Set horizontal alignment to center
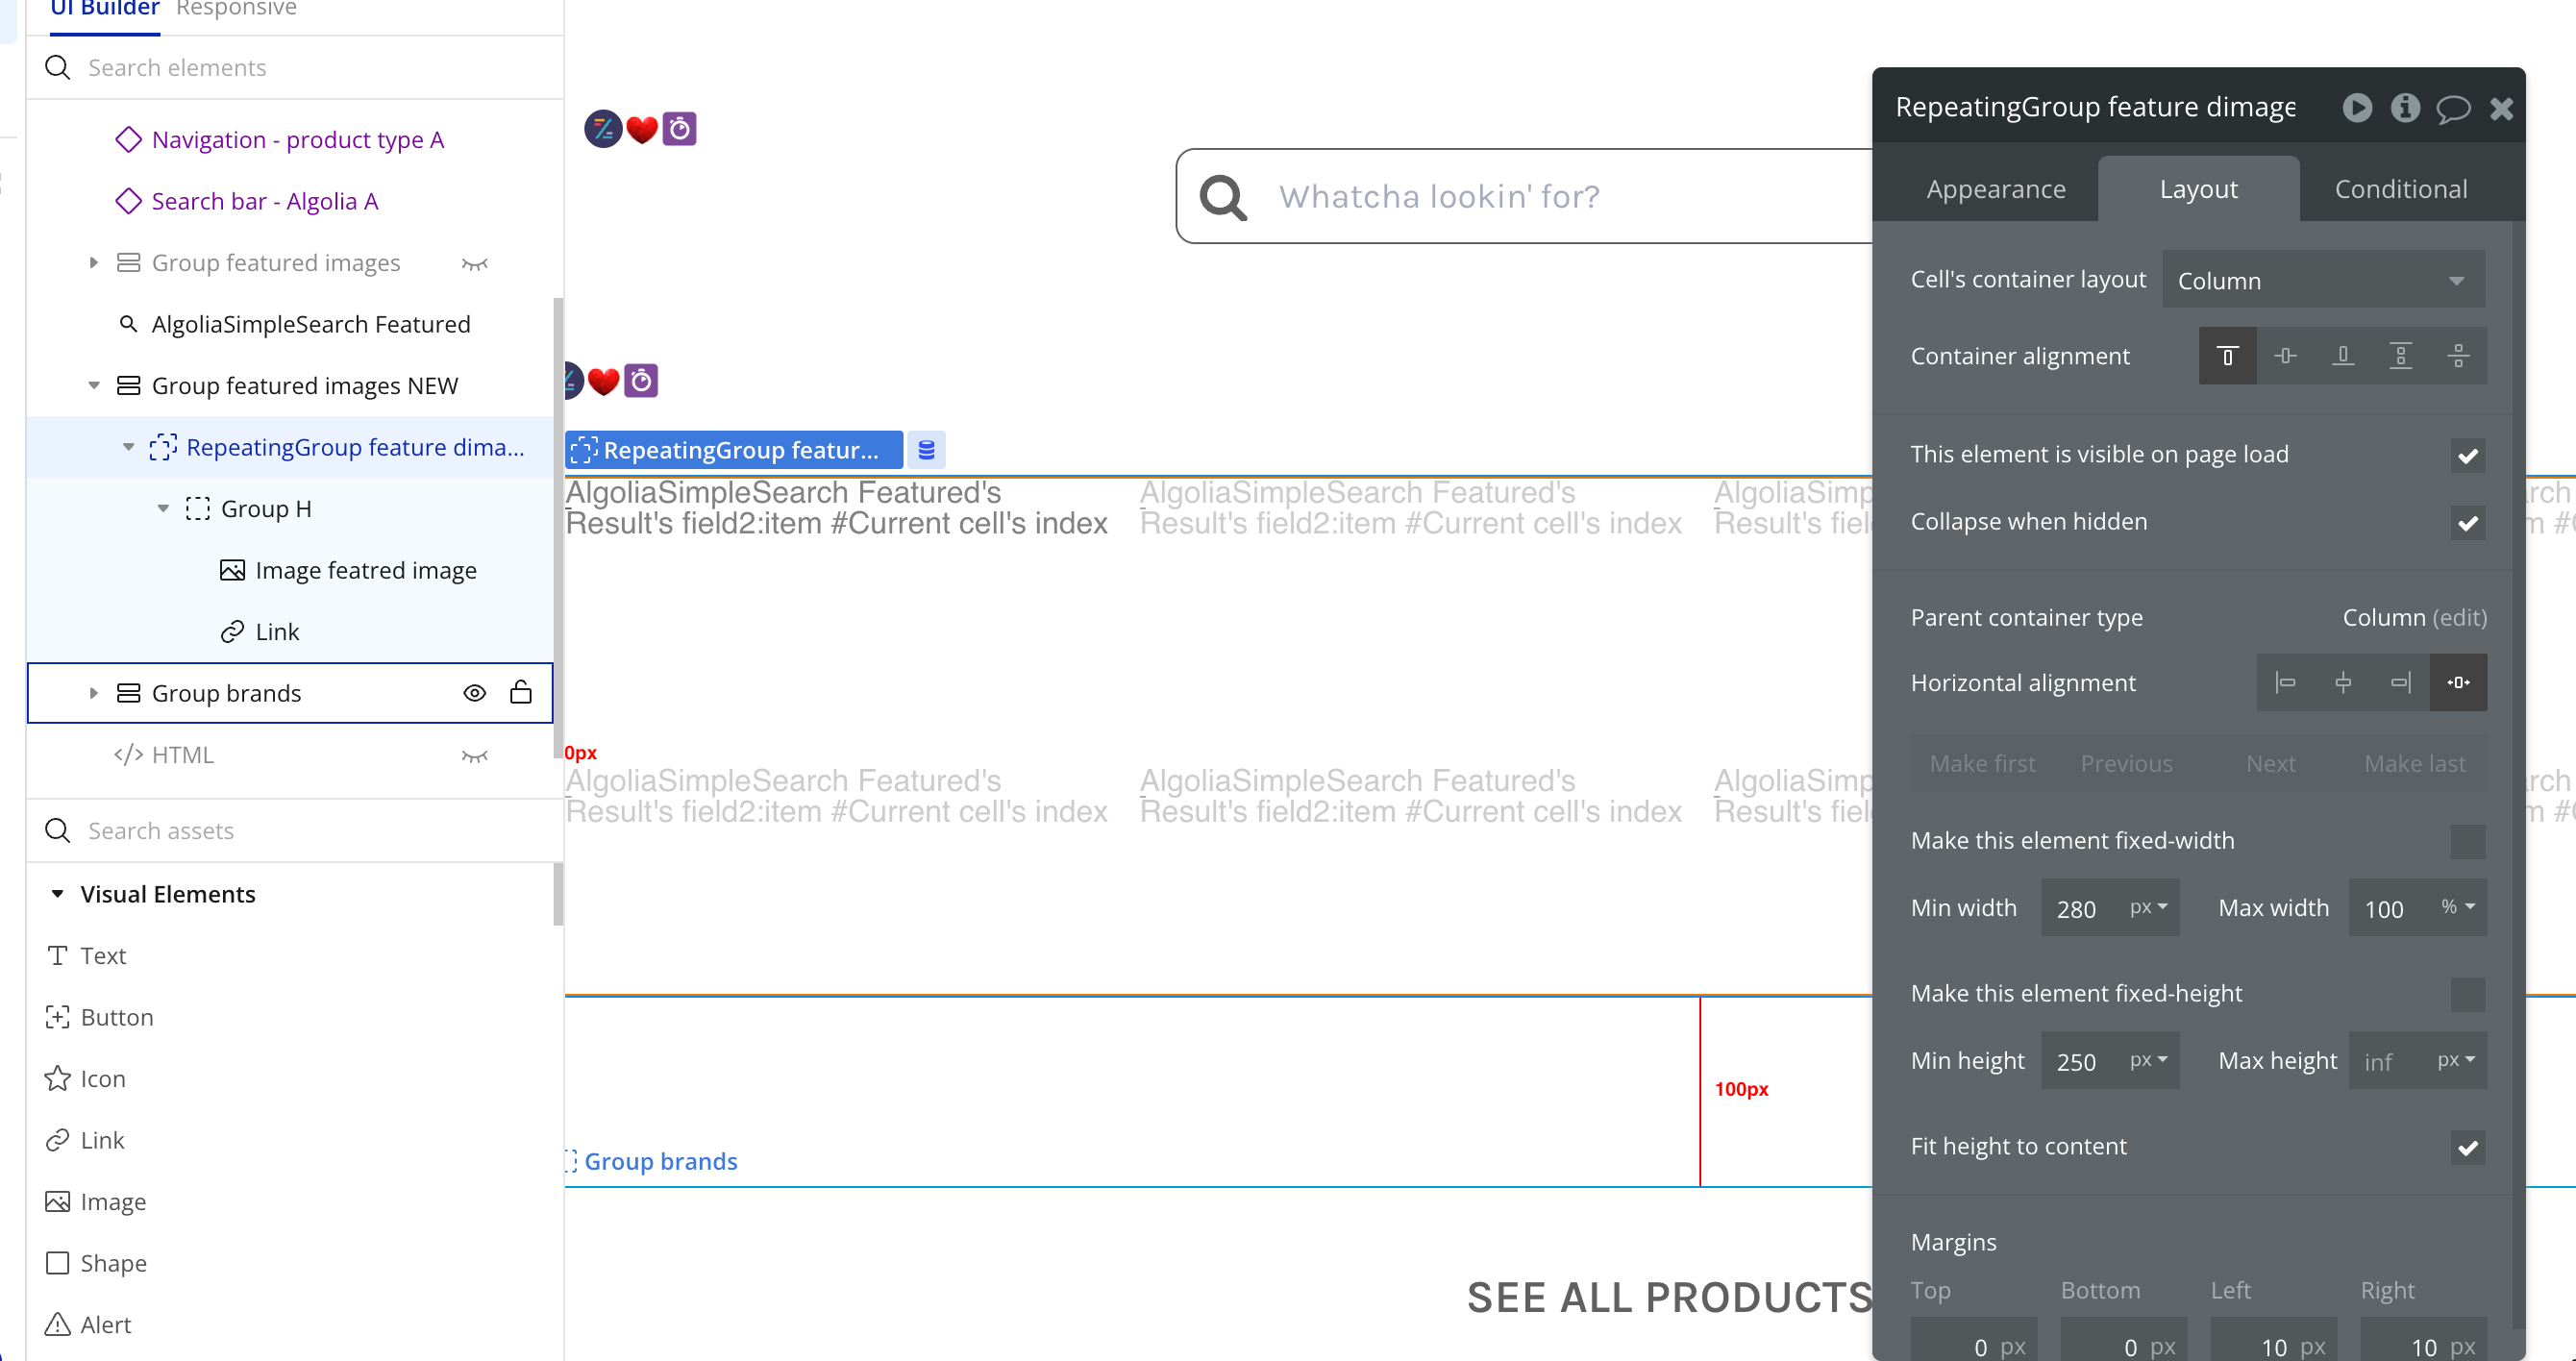The width and height of the screenshot is (2576, 1361). [x=2342, y=683]
